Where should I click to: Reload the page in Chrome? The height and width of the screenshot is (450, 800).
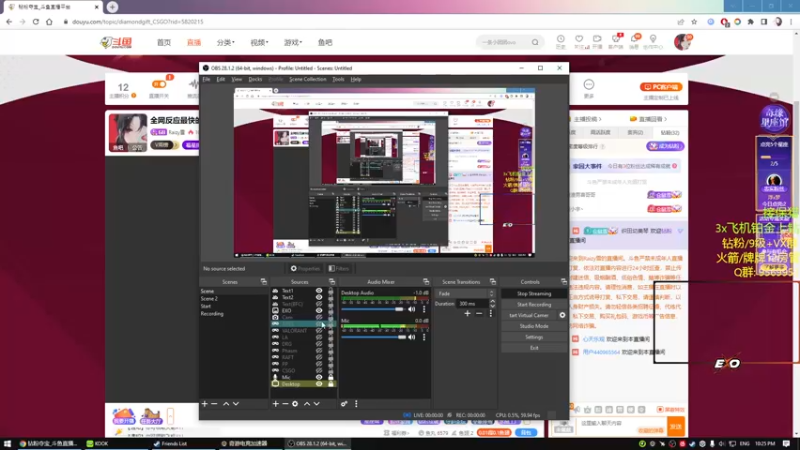pos(36,22)
